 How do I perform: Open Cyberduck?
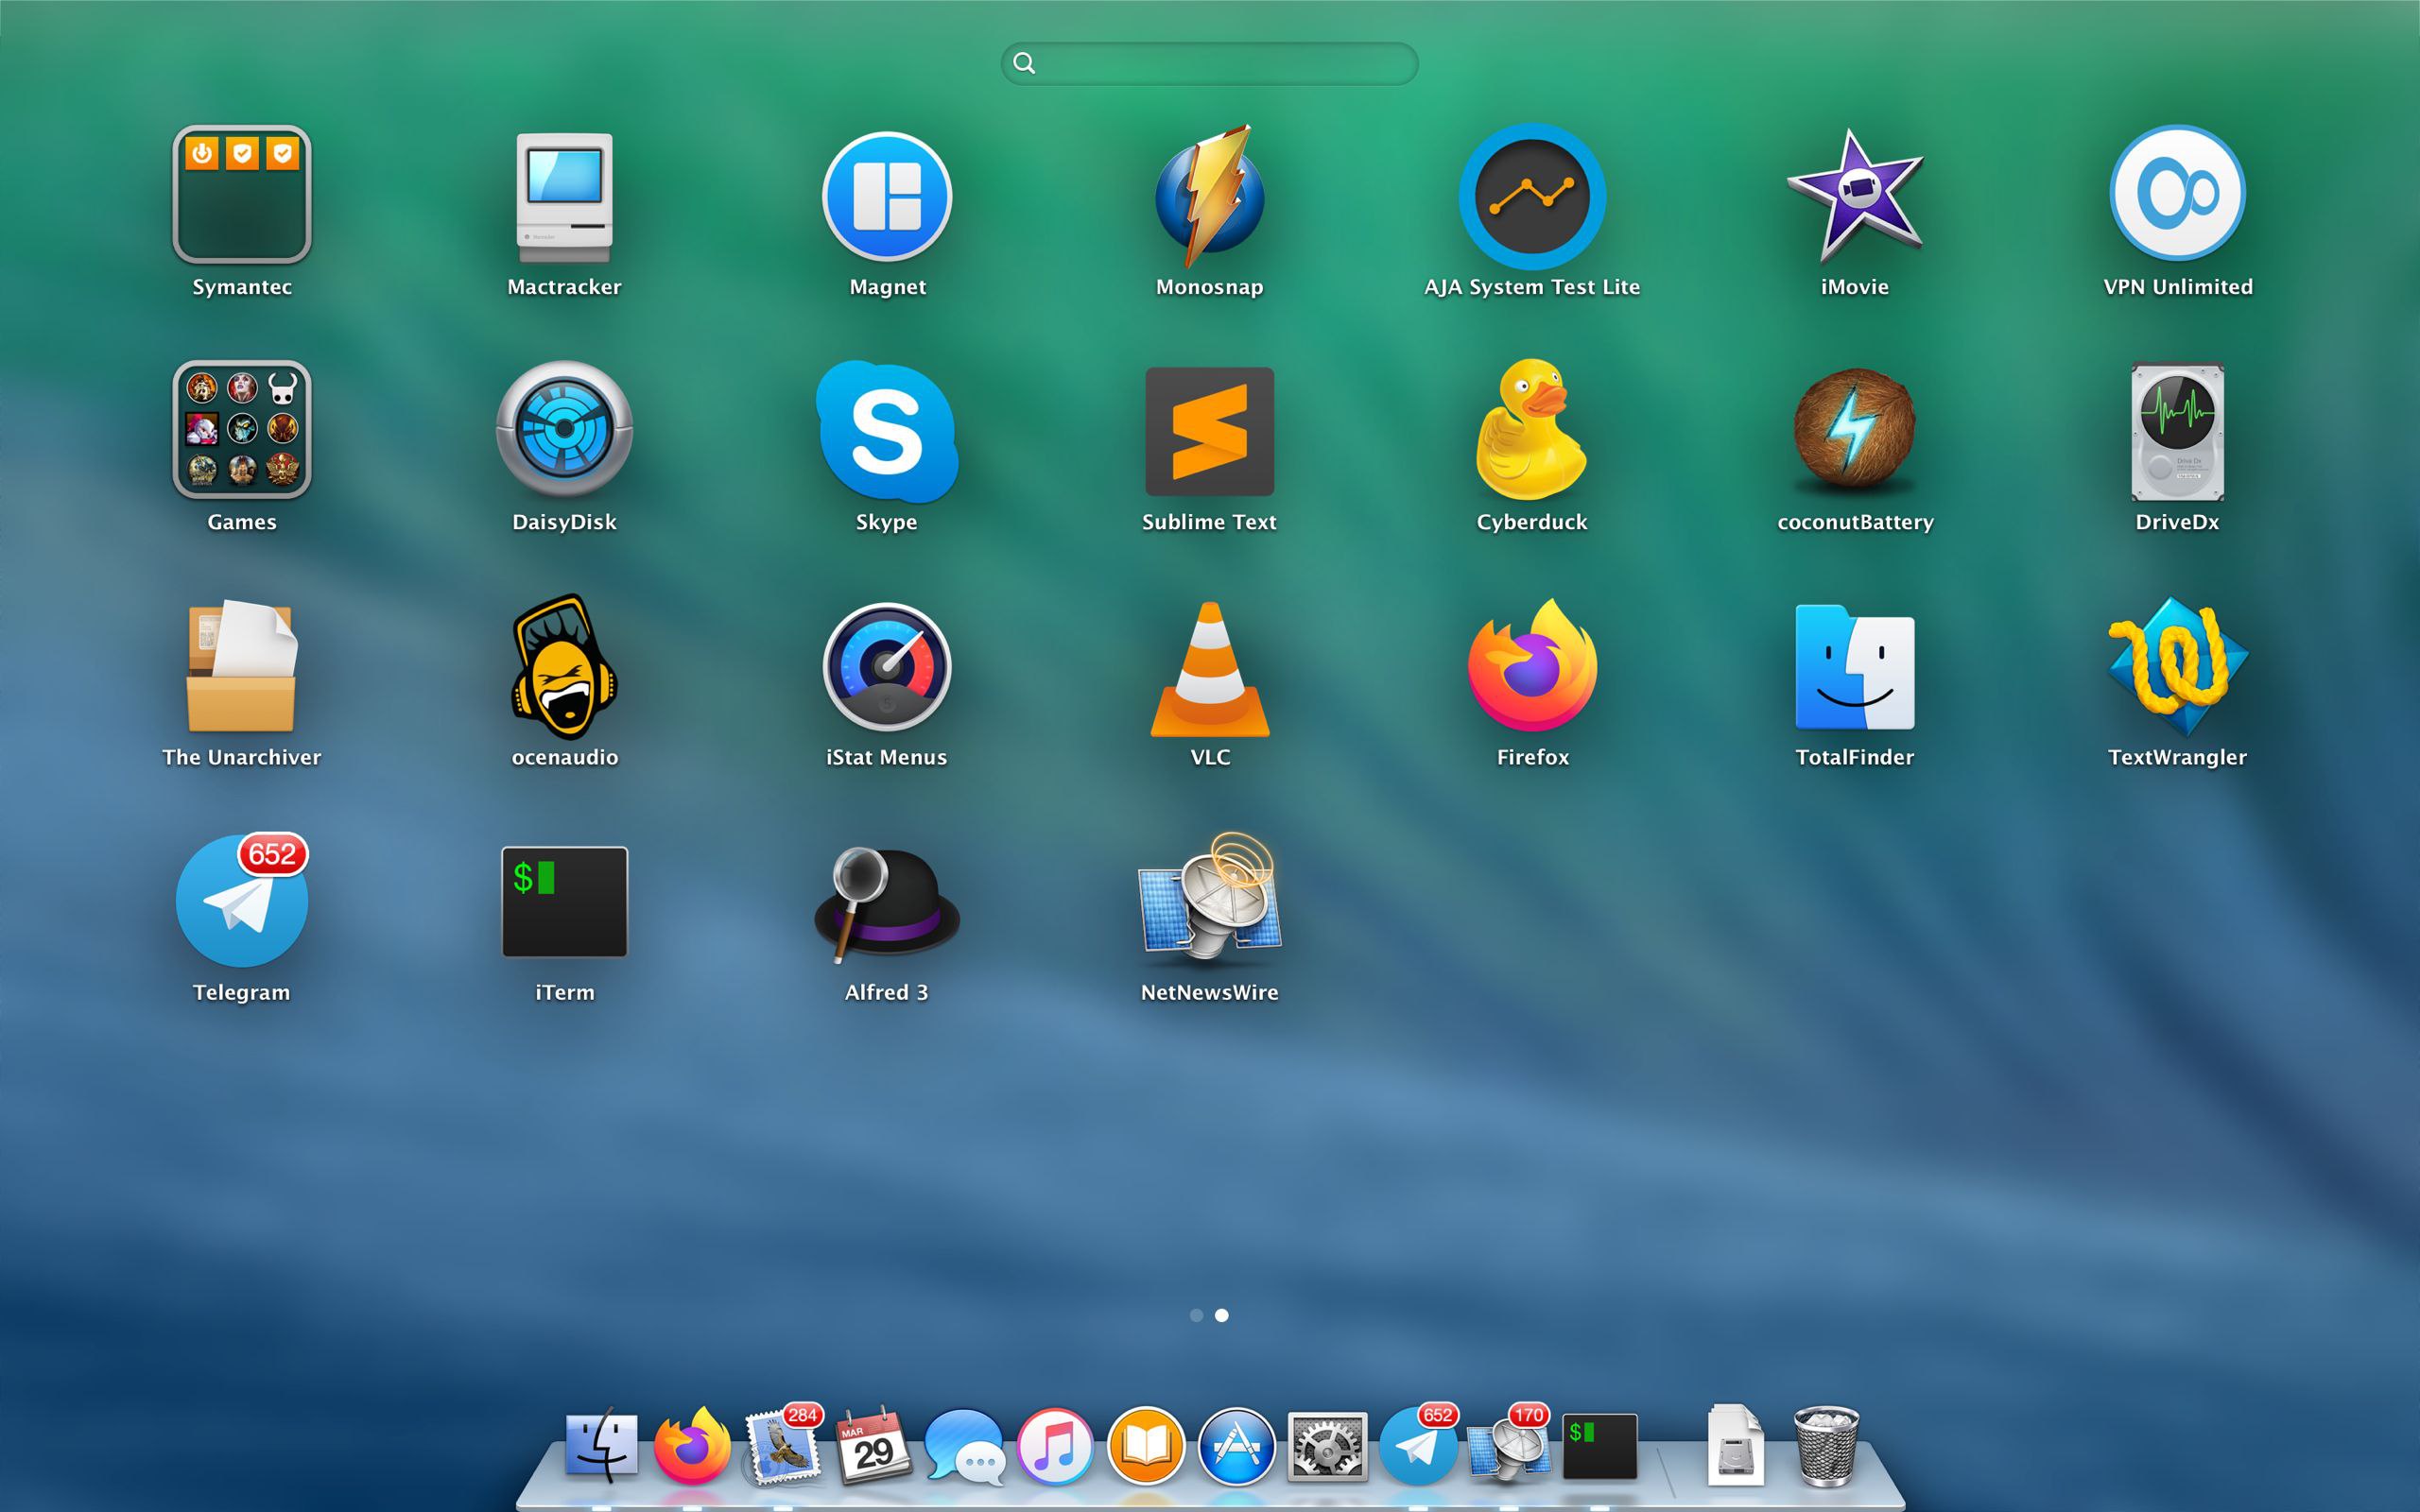coord(1532,429)
